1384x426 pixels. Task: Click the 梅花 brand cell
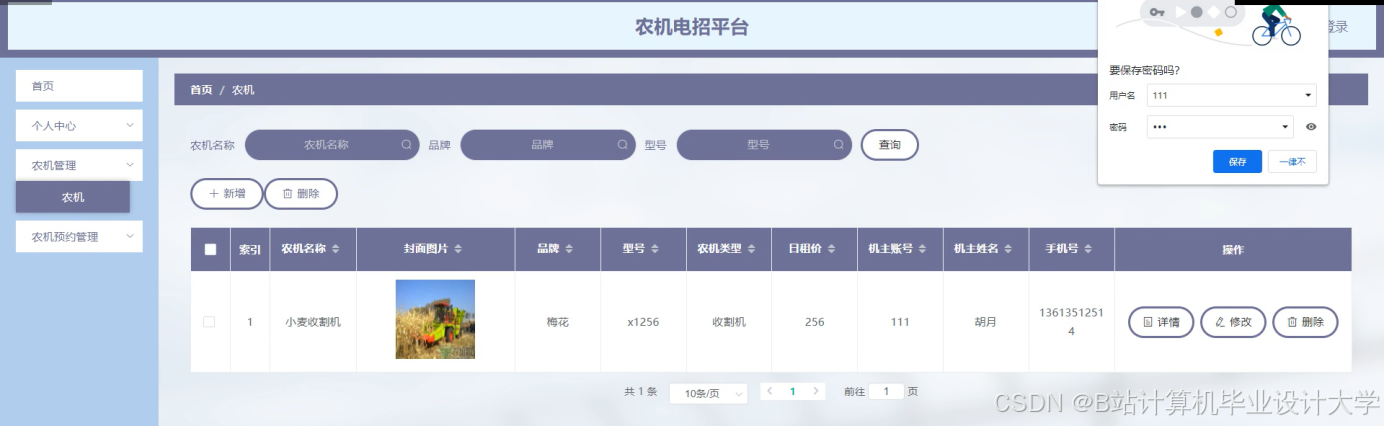pyautogui.click(x=558, y=322)
